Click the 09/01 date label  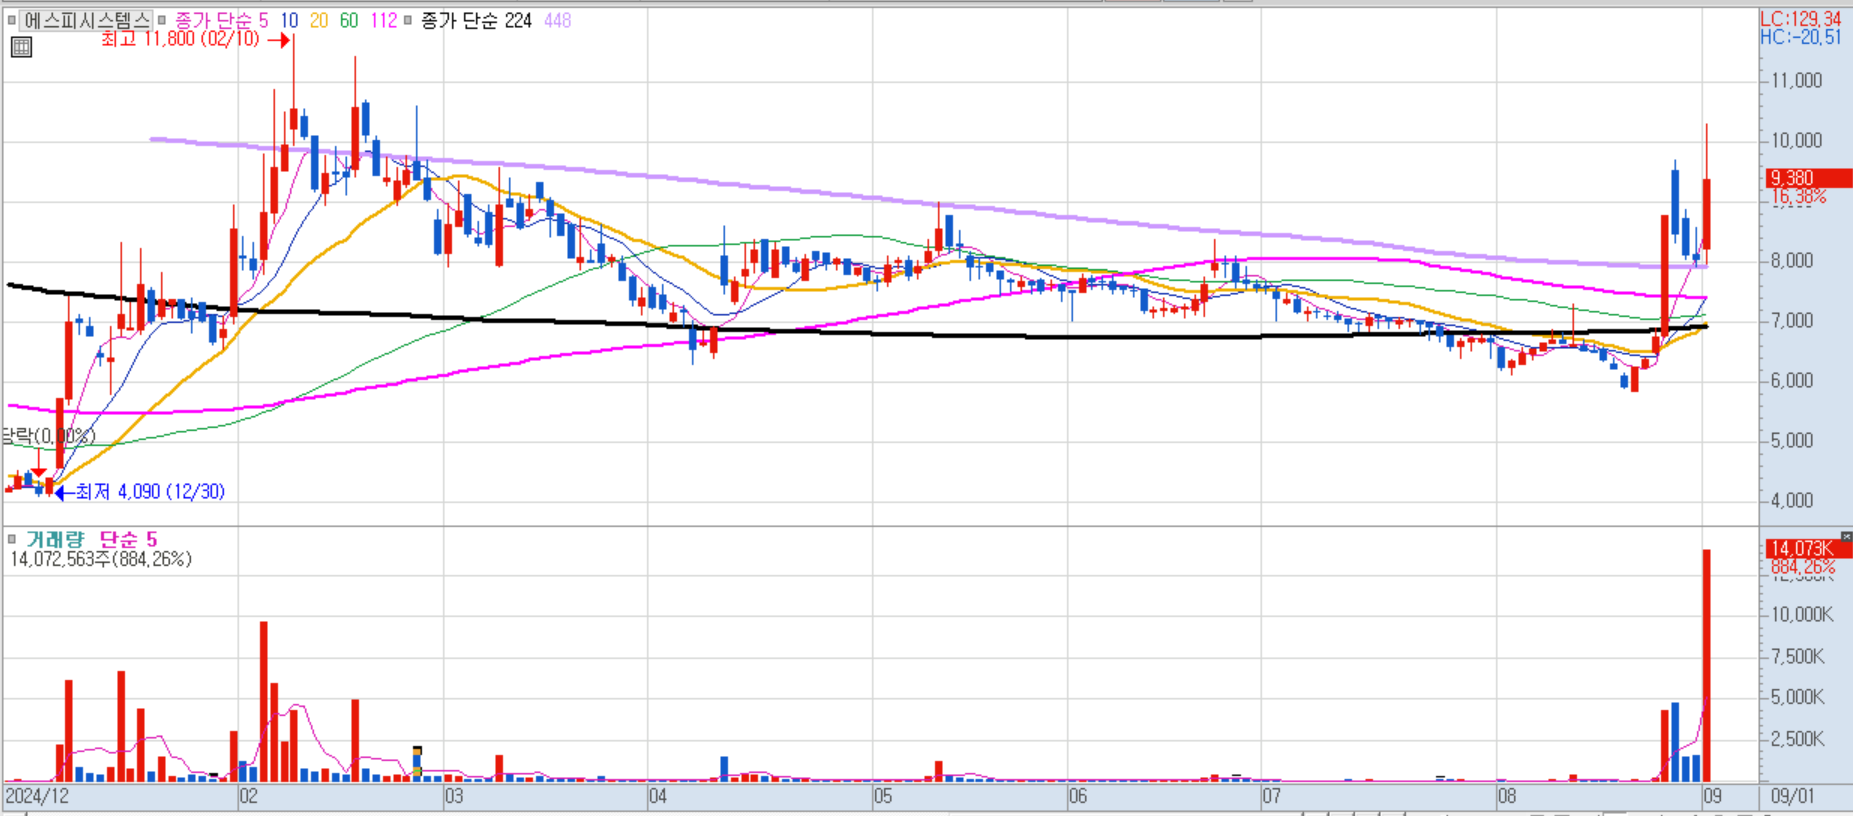click(x=1792, y=796)
